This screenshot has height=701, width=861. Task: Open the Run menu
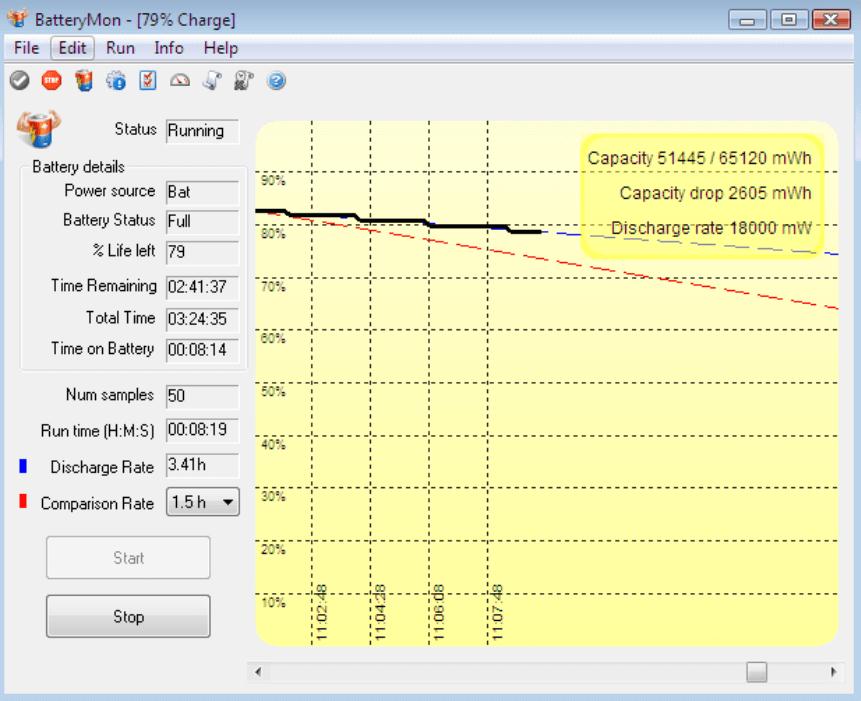(x=120, y=48)
